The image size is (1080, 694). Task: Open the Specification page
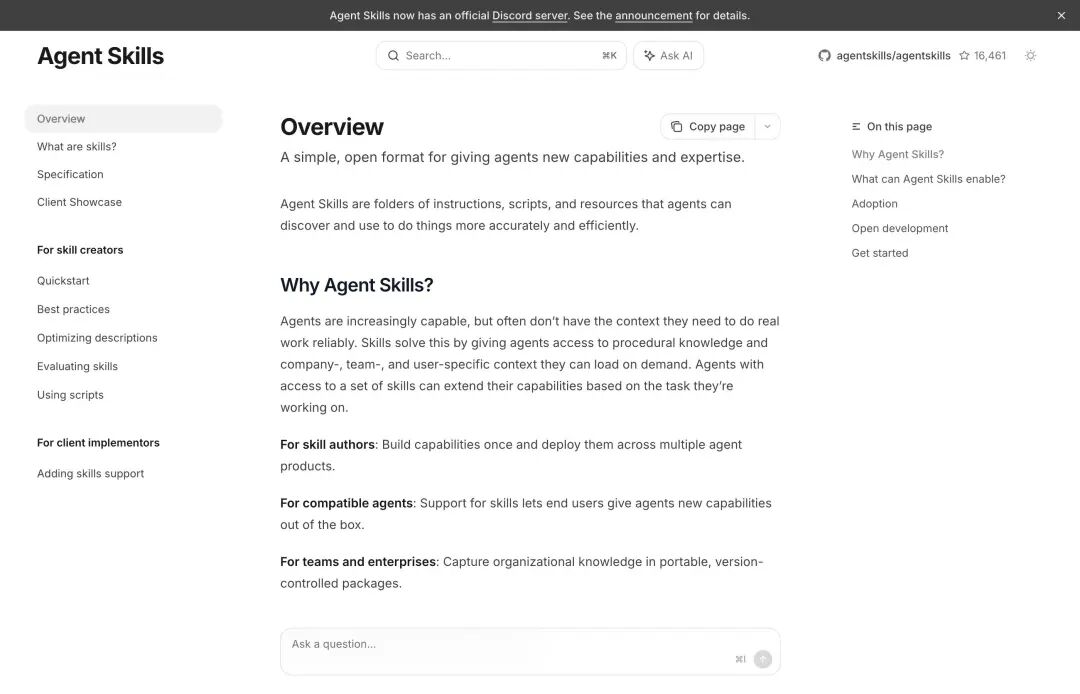click(x=70, y=174)
